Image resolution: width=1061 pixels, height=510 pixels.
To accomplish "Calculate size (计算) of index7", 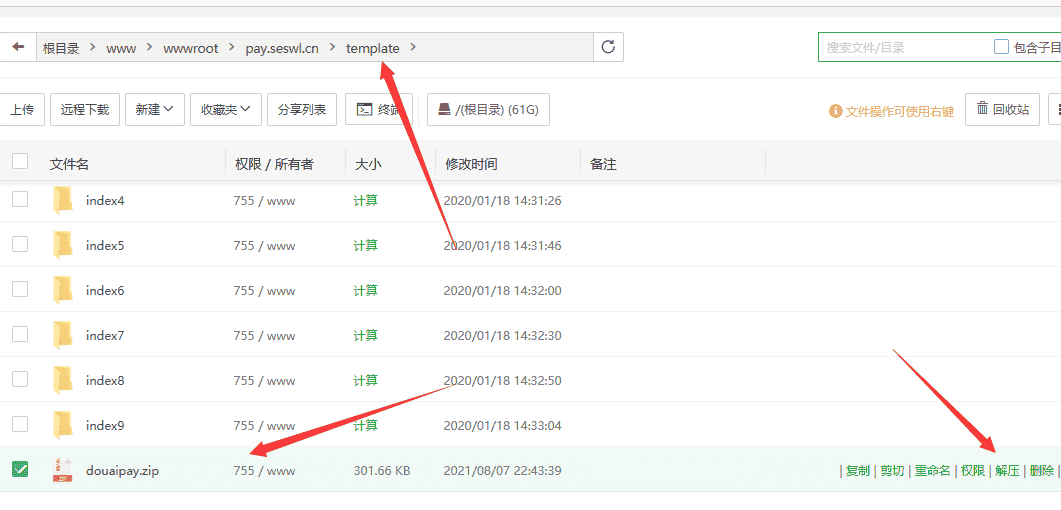I will coord(365,335).
